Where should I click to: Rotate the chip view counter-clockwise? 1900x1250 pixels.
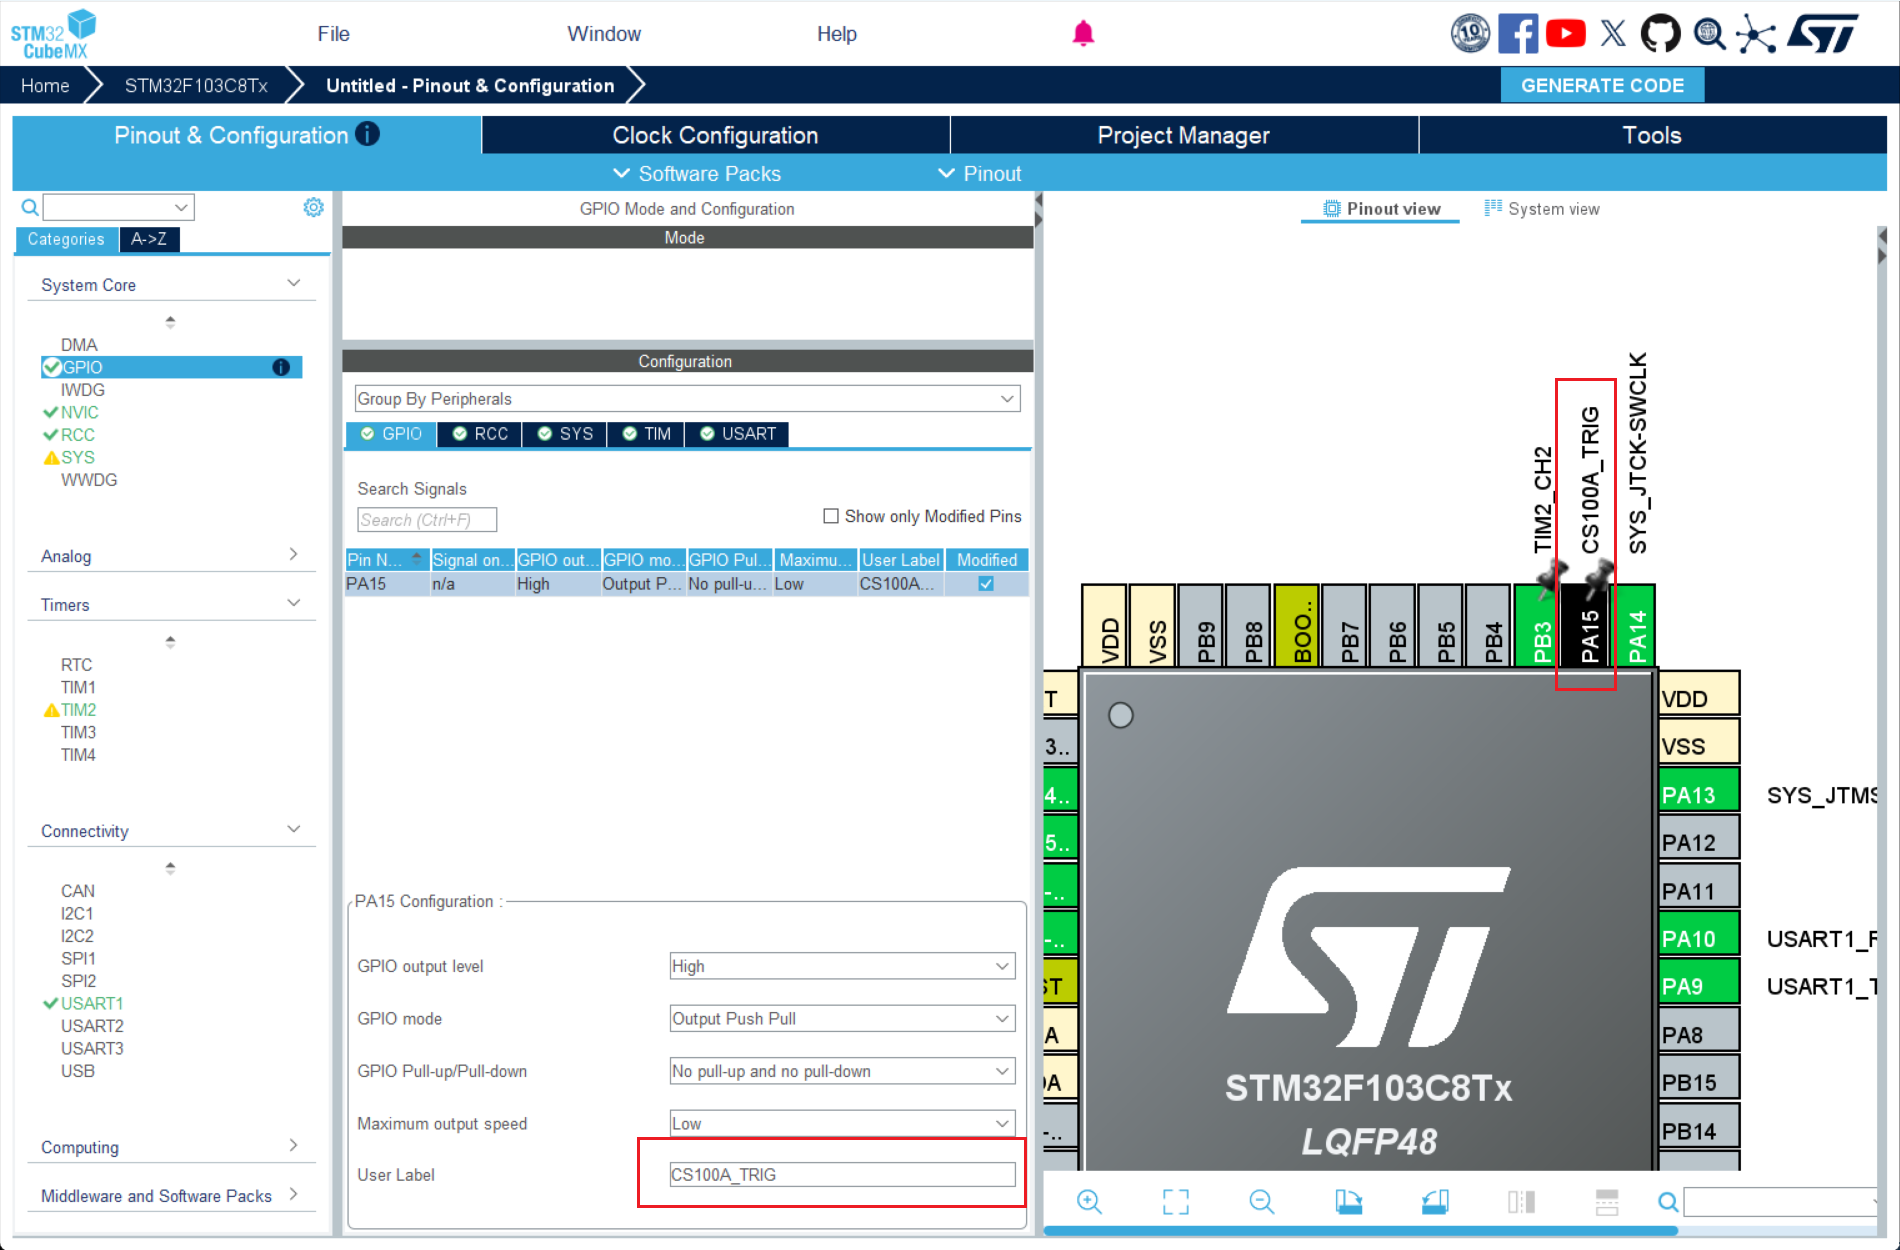point(1435,1201)
